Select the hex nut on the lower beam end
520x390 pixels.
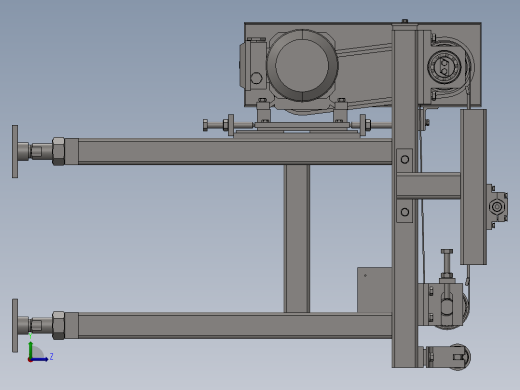click(x=58, y=326)
